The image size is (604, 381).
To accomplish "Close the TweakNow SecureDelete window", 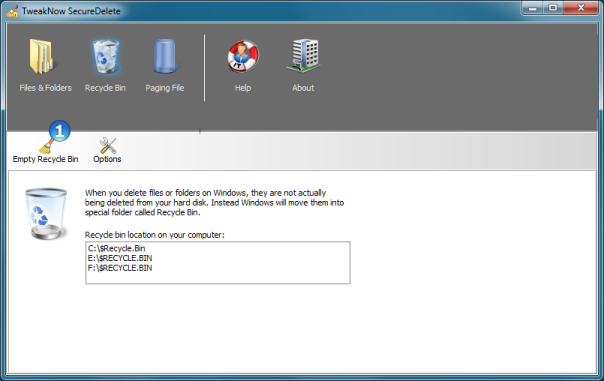I will click(x=581, y=8).
